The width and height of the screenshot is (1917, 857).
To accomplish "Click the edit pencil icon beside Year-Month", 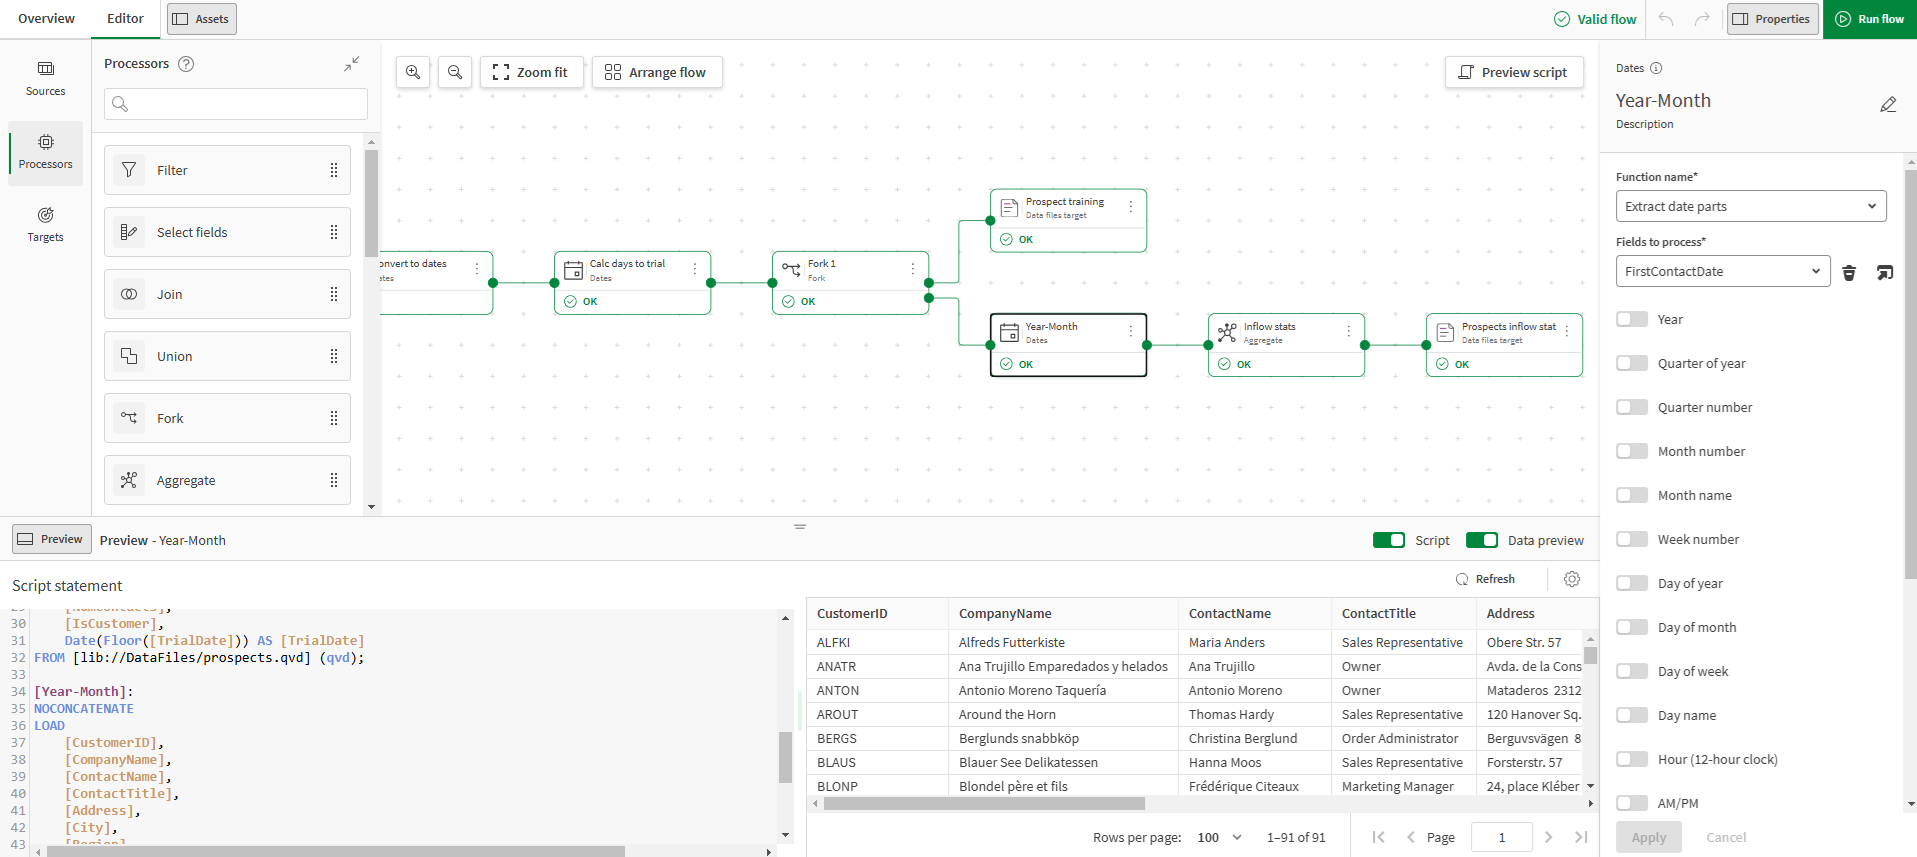I will click(1887, 104).
